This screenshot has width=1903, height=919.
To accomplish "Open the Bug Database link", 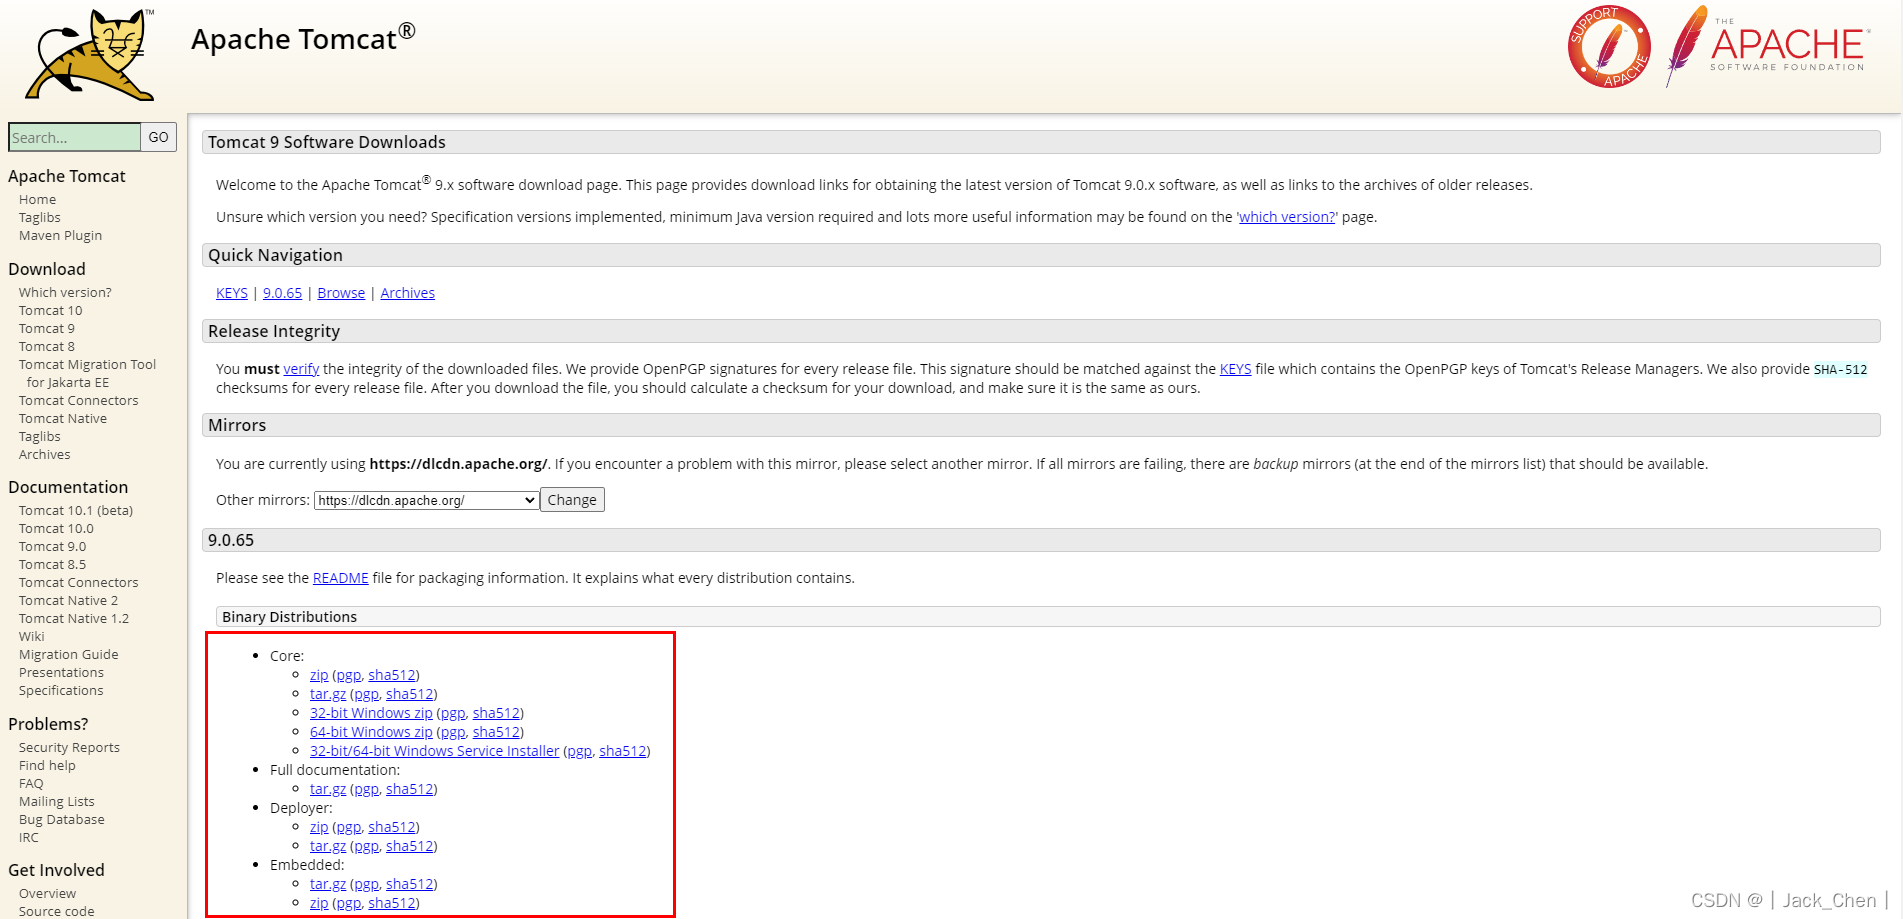I will 62,820.
